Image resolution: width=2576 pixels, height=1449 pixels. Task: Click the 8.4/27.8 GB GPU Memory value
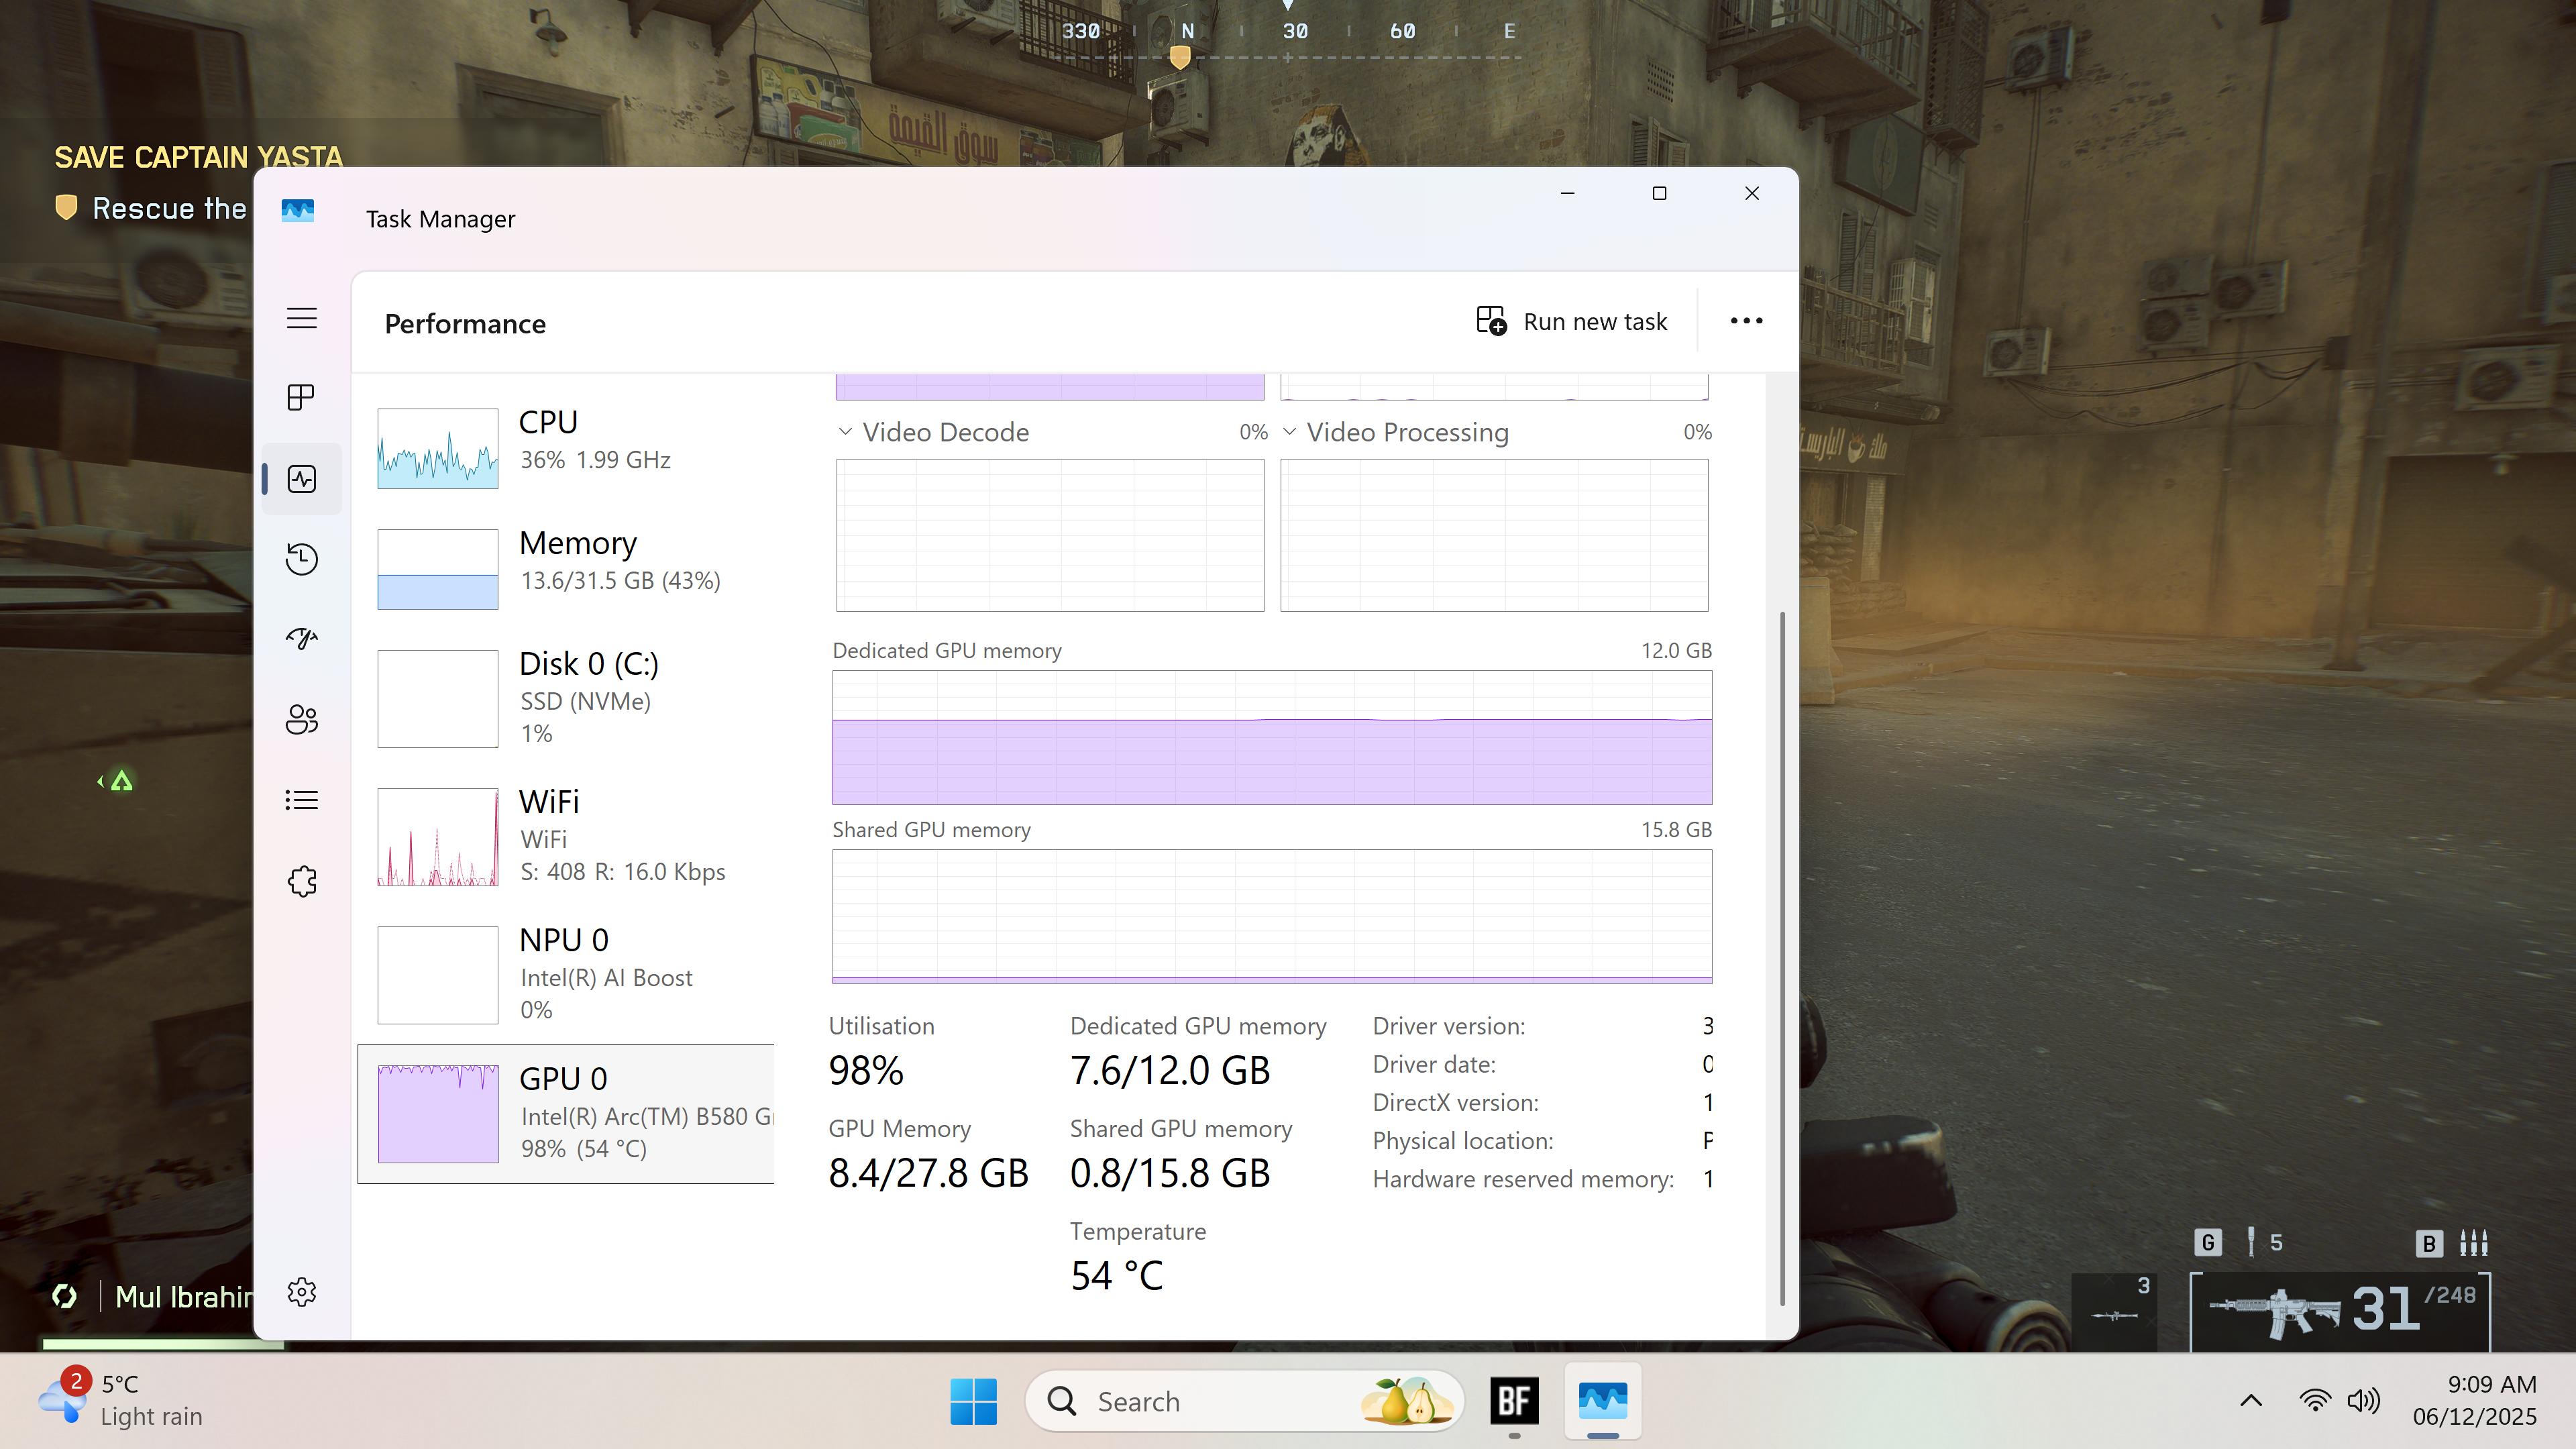point(928,1174)
